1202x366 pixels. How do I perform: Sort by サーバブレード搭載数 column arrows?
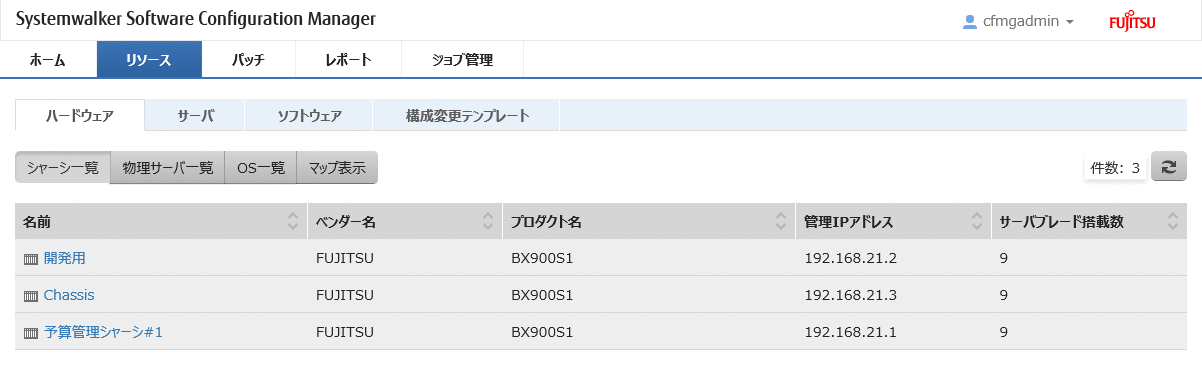point(1172,222)
